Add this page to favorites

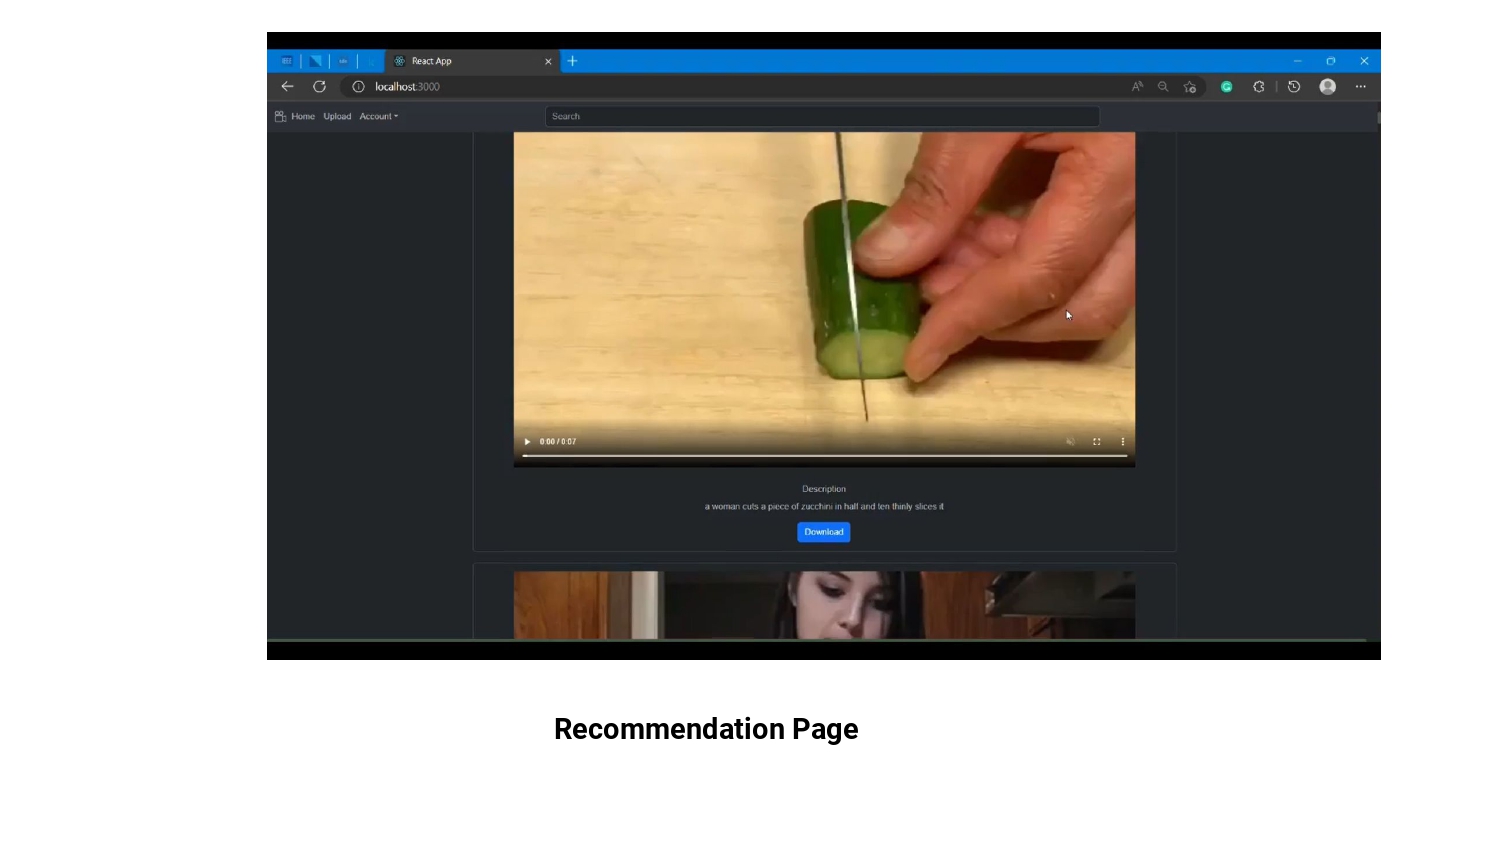[x=1190, y=87]
